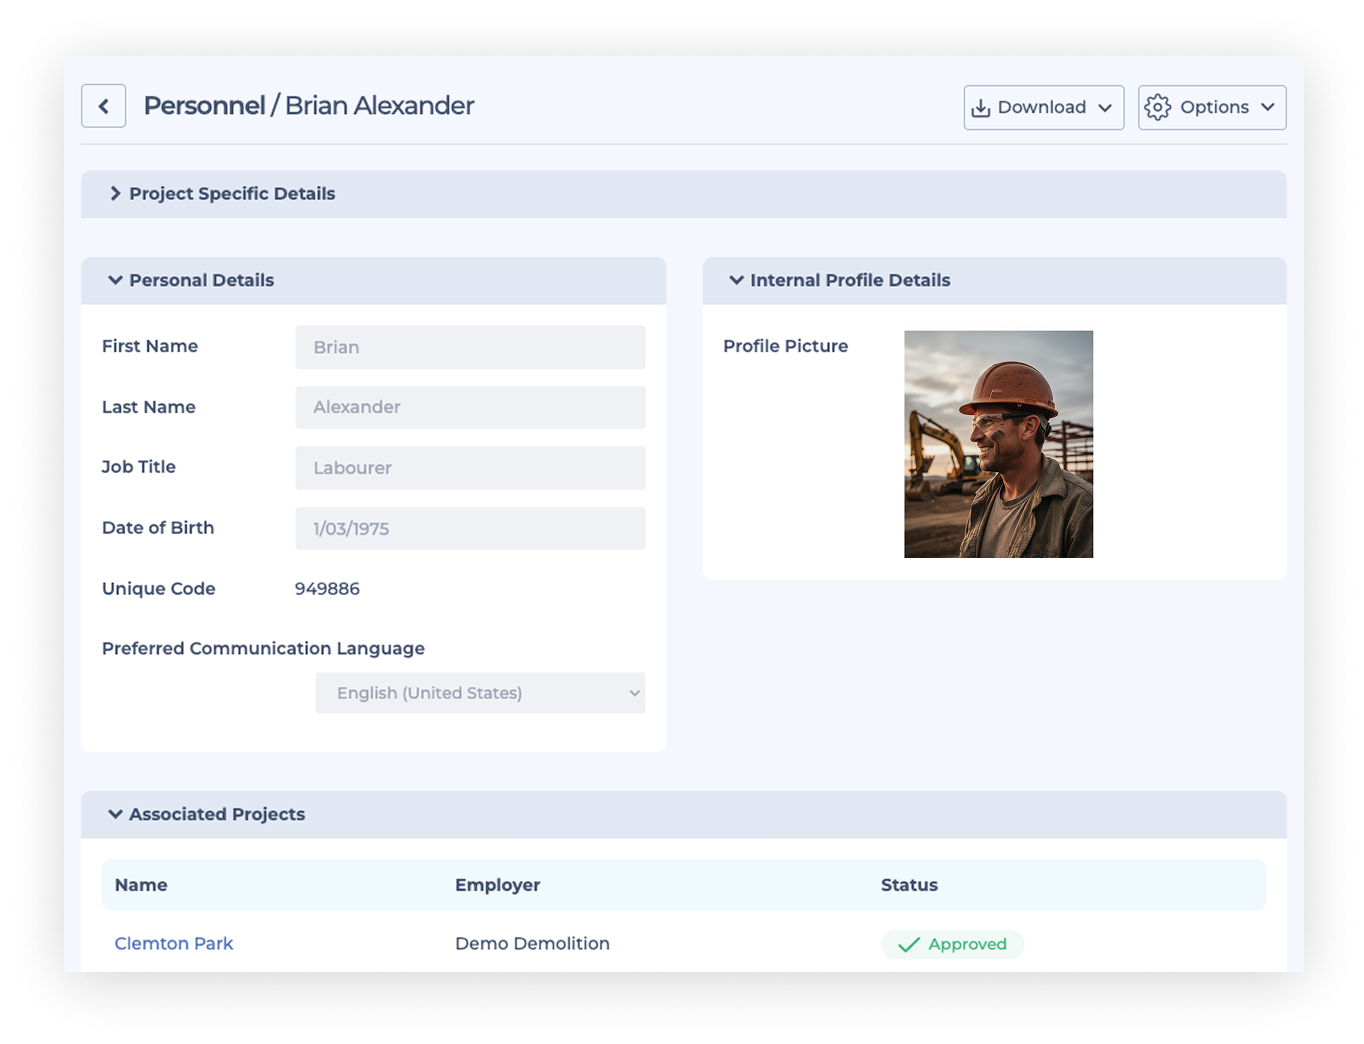Open the Clemton Park project link
1364x1044 pixels.
(x=173, y=943)
